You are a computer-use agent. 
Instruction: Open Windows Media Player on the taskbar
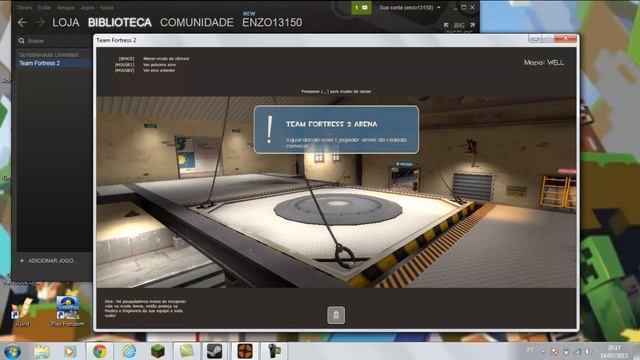point(70,351)
